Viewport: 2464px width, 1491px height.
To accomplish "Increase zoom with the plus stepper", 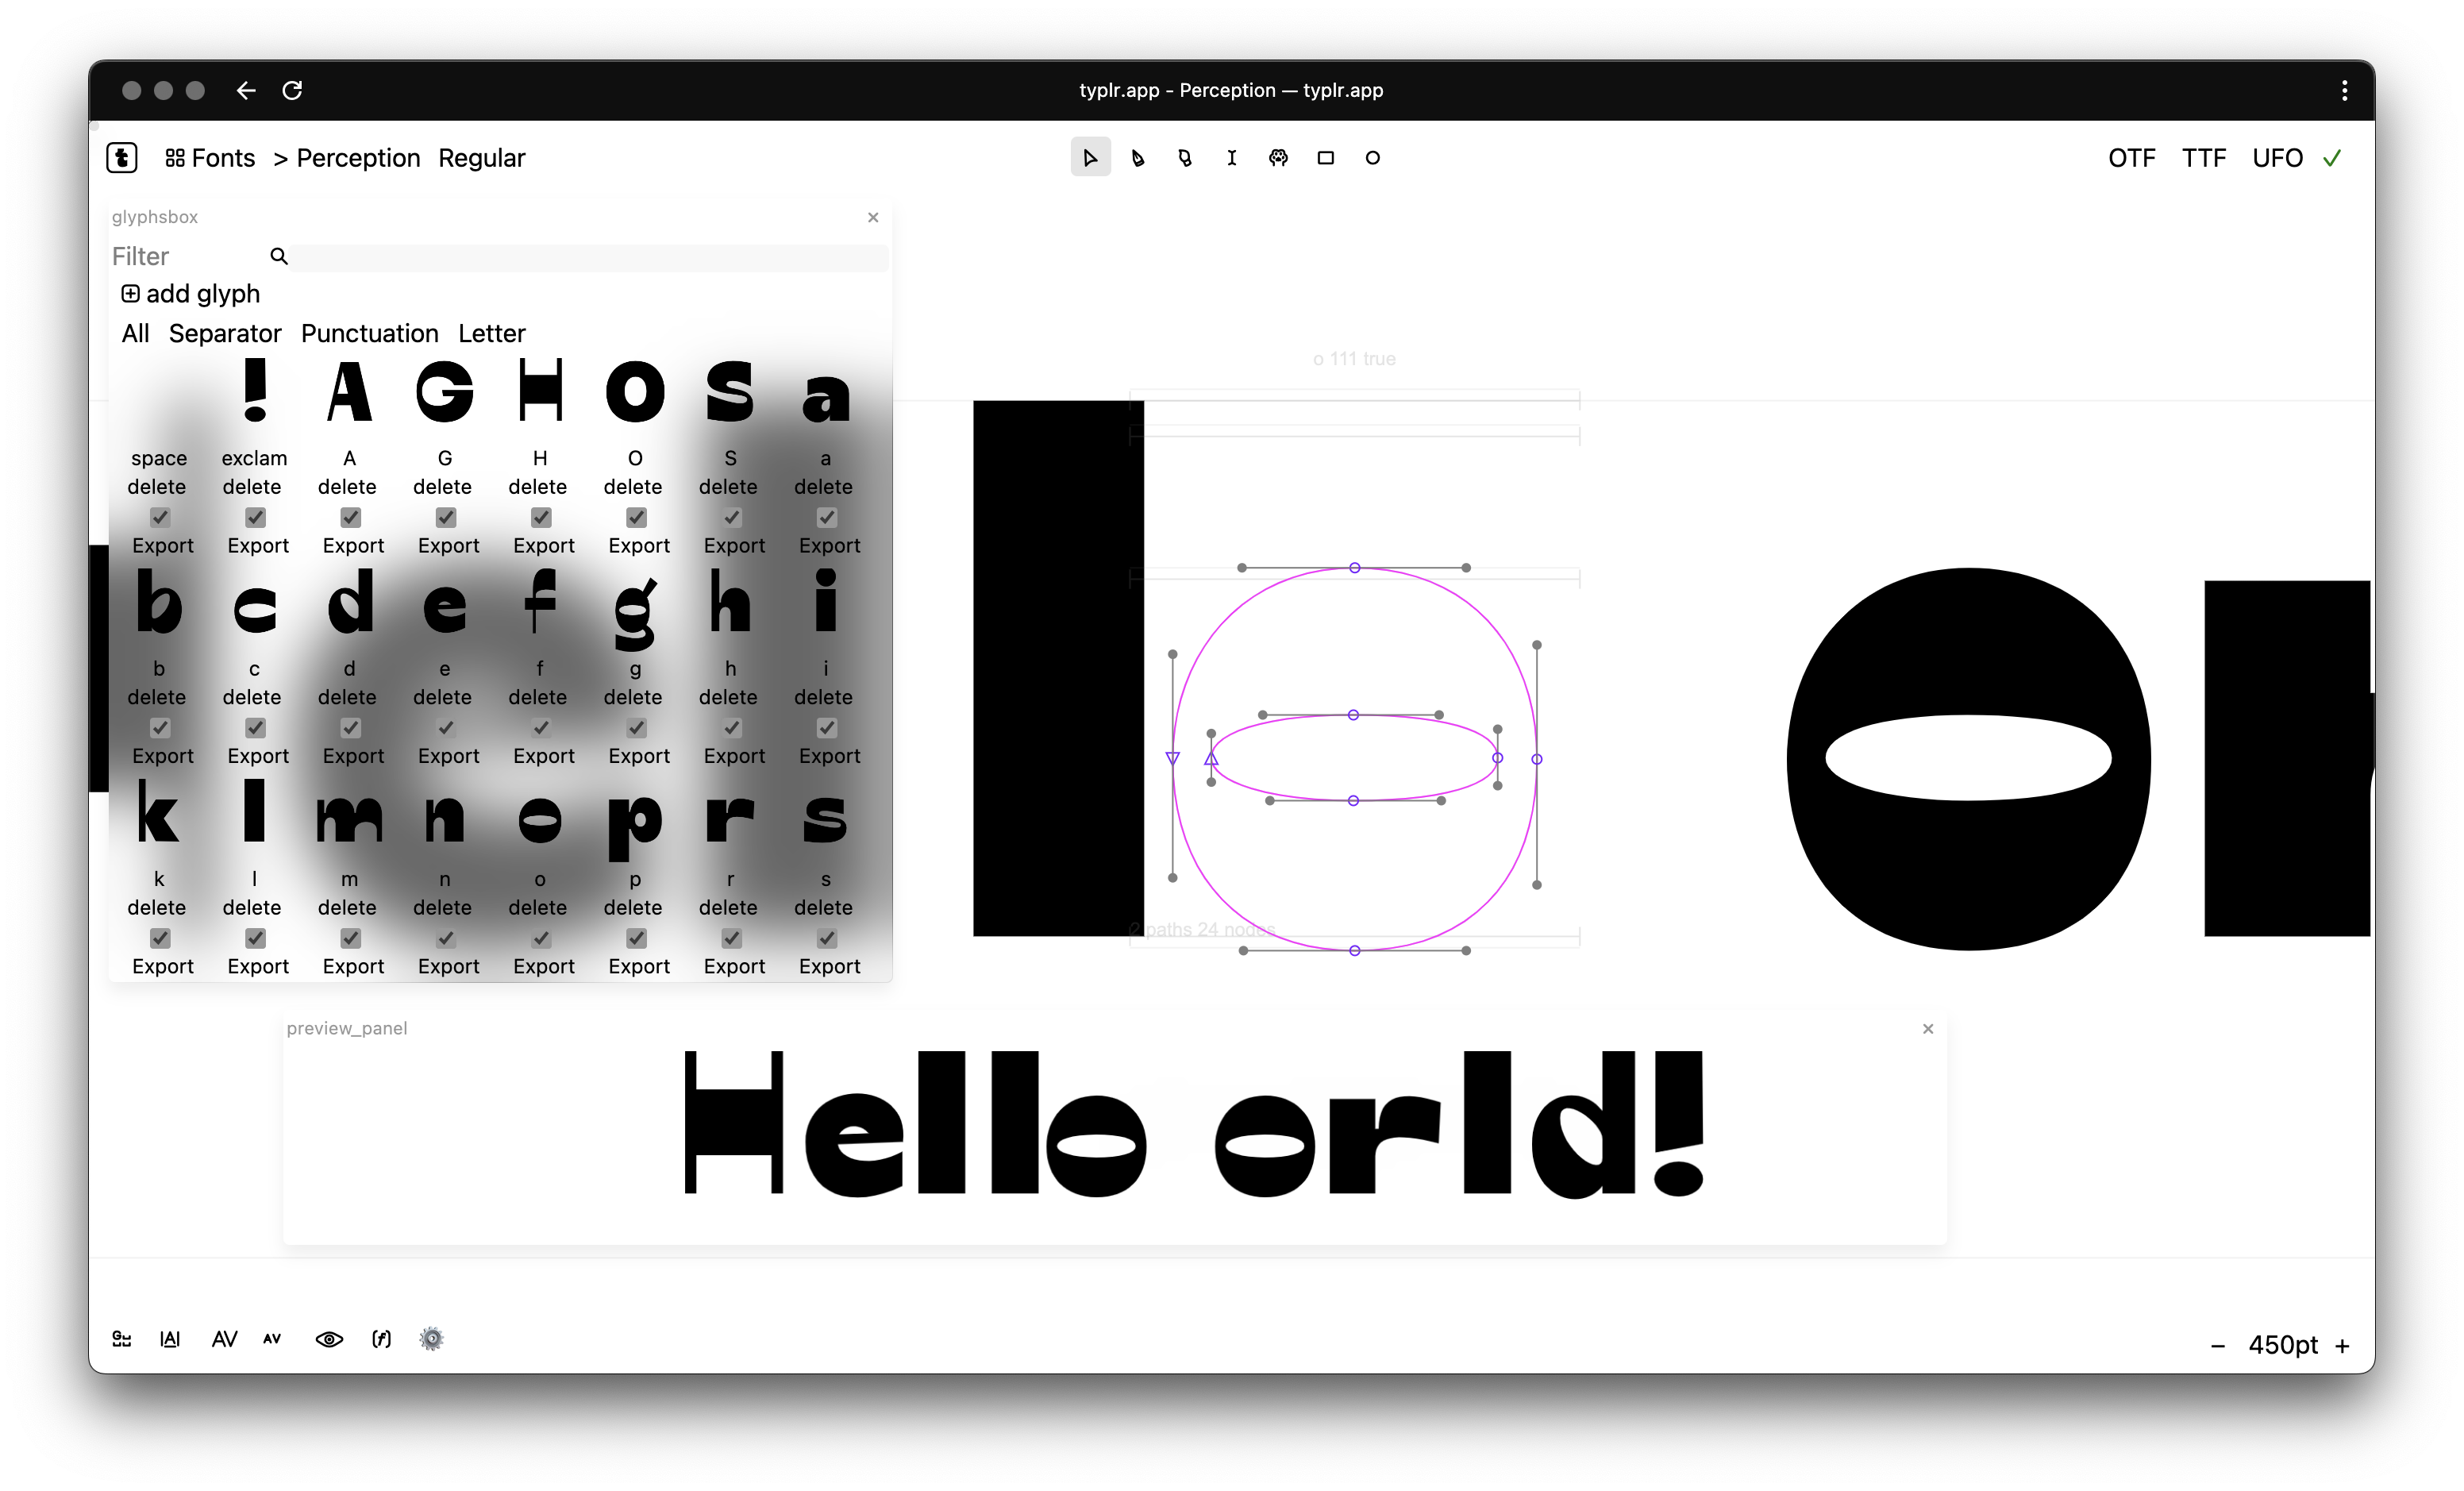I will click(x=2342, y=1346).
